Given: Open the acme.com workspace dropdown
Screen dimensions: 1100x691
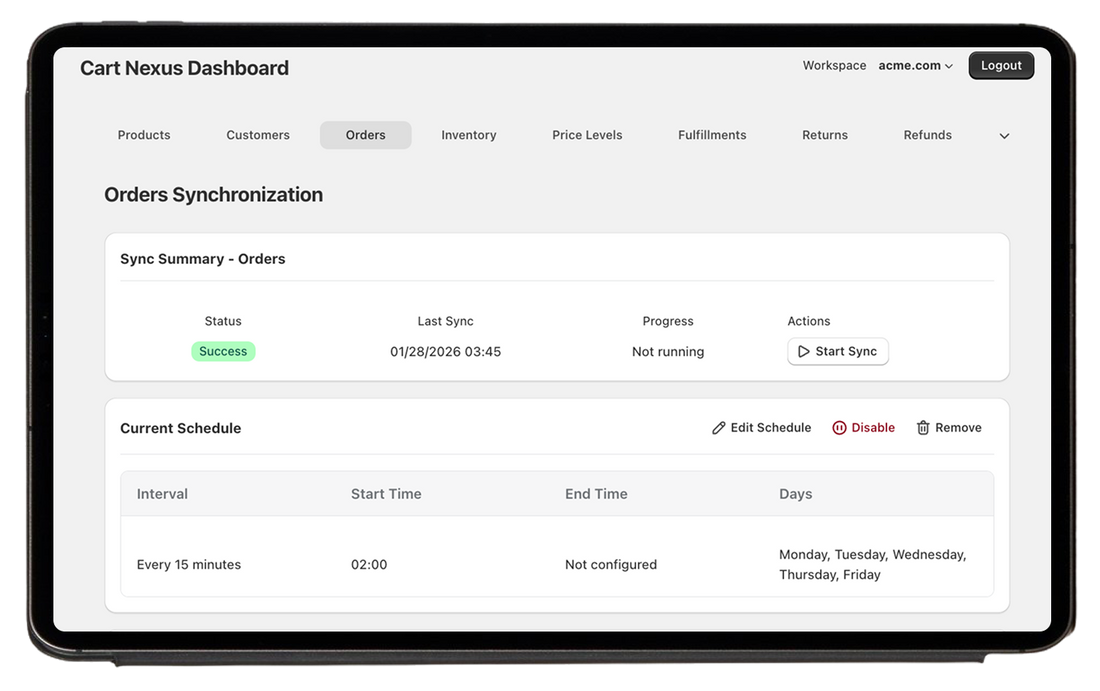Looking at the screenshot, I should pos(914,65).
